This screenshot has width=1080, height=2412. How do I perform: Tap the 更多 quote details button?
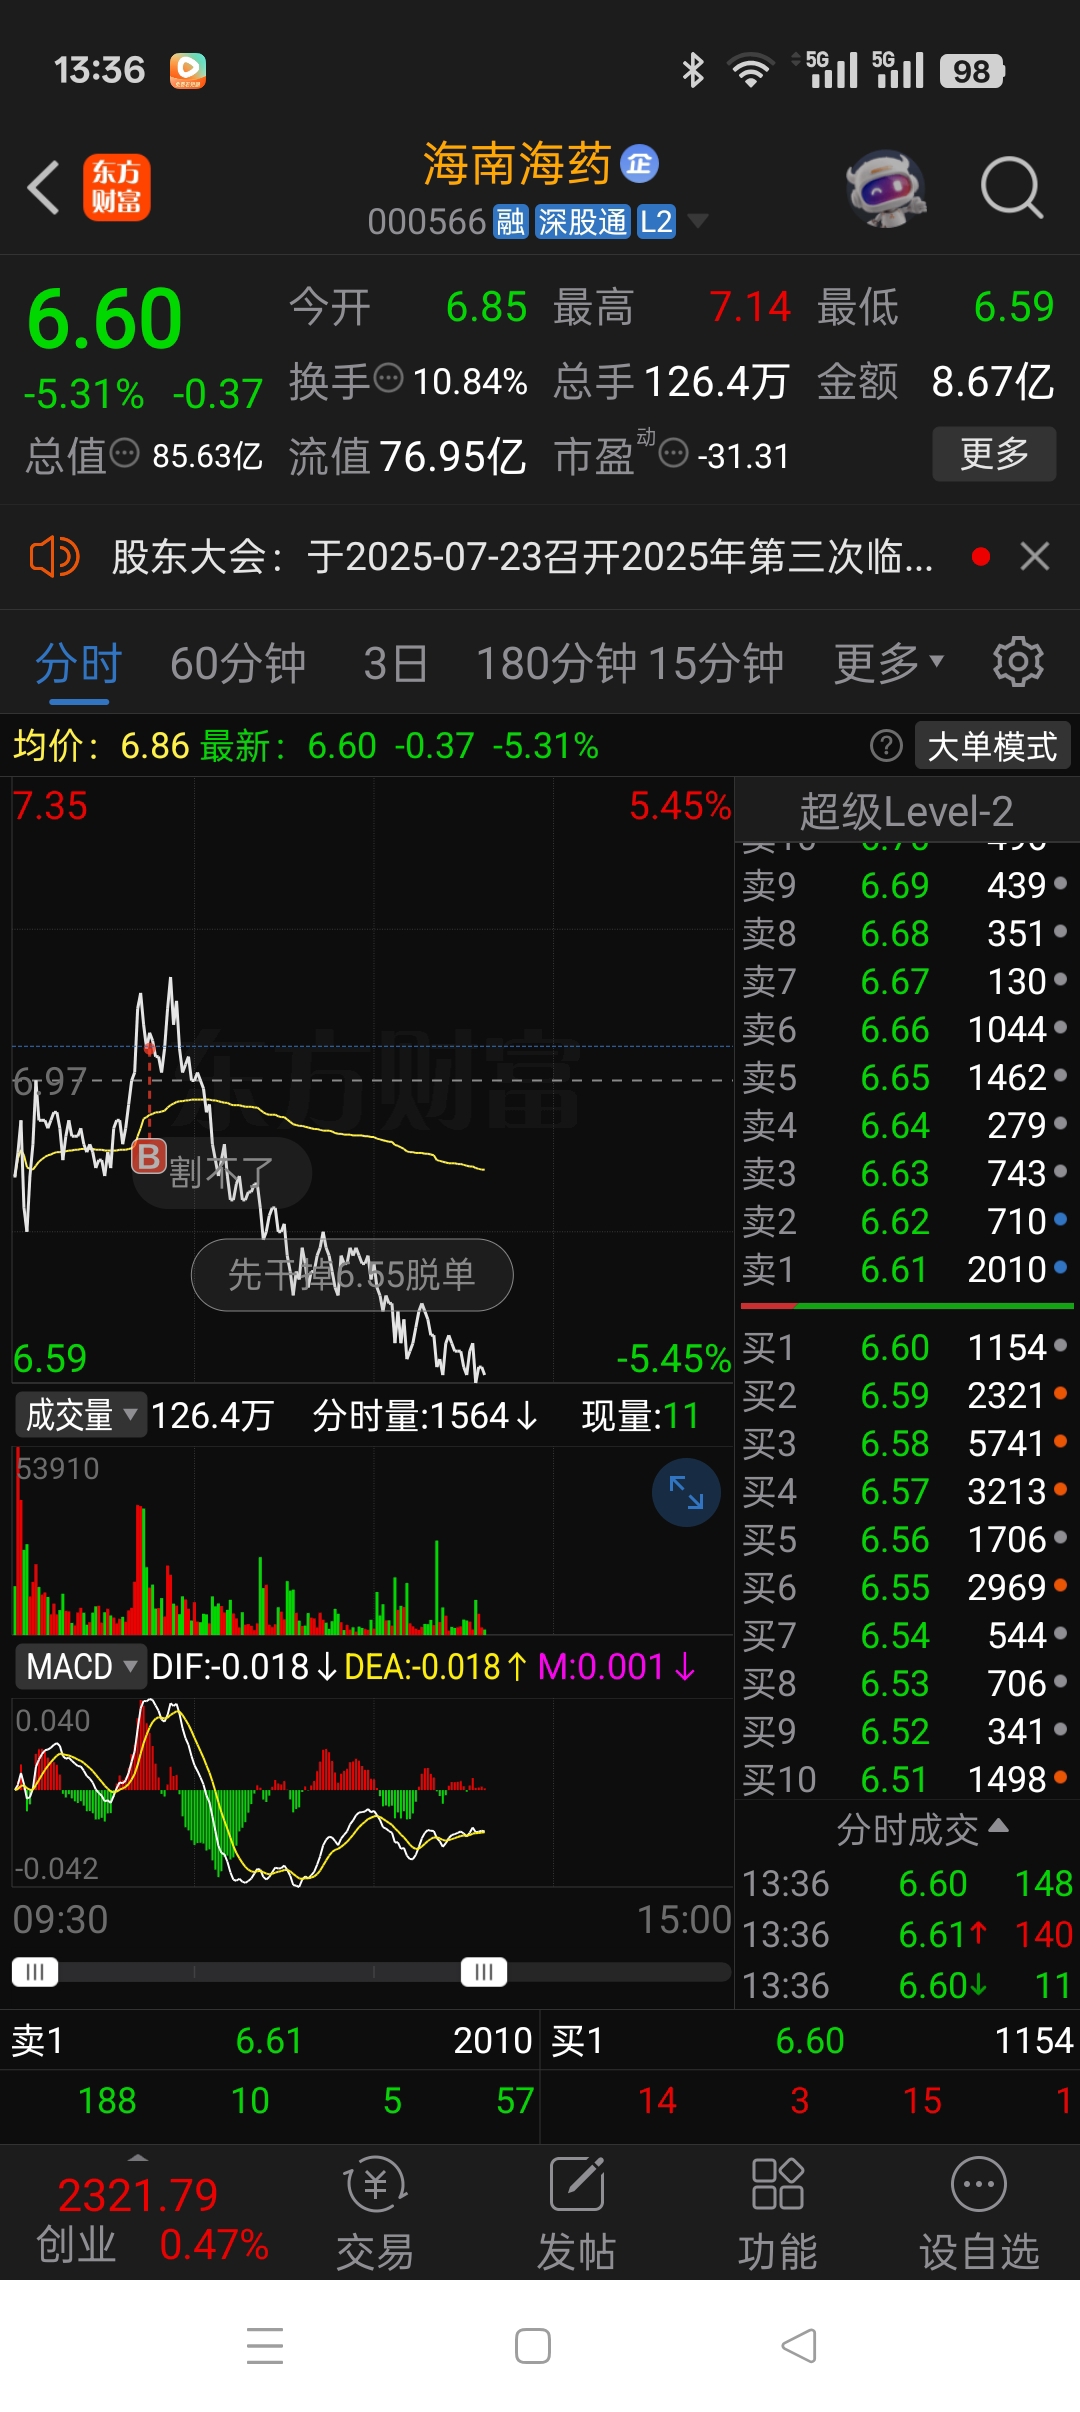click(994, 454)
